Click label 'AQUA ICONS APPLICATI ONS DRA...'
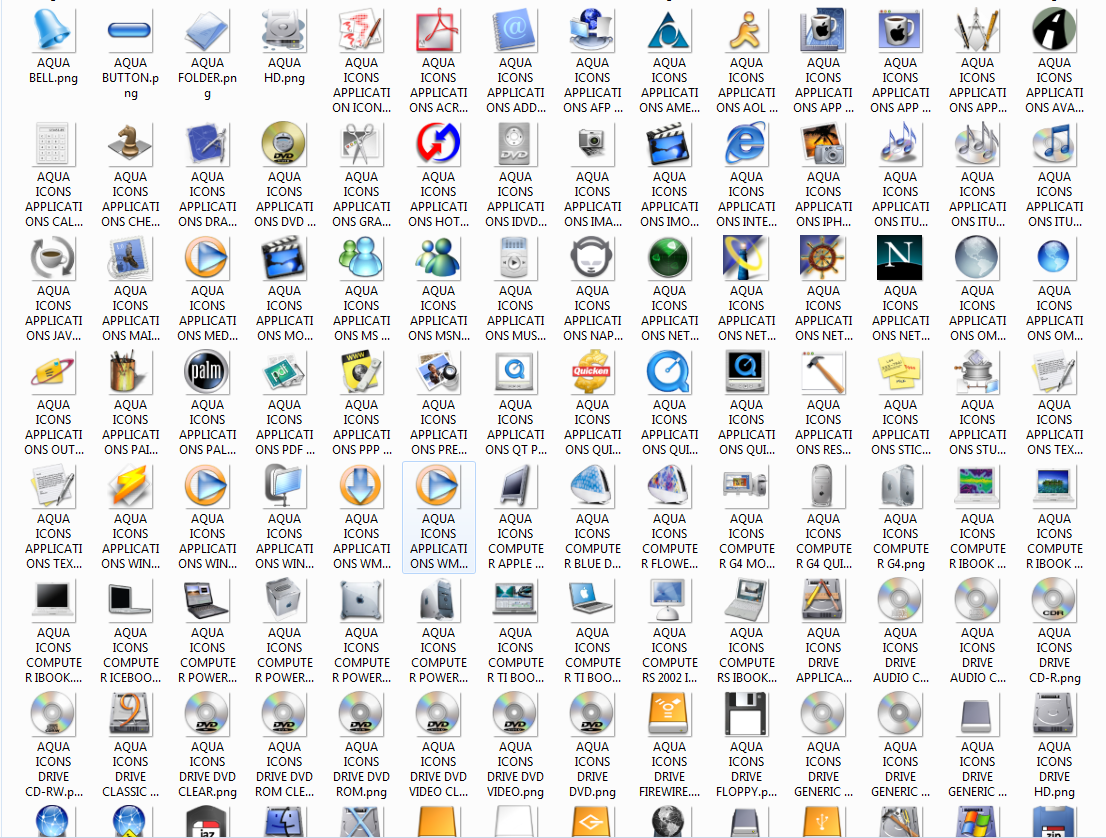 click(207, 200)
